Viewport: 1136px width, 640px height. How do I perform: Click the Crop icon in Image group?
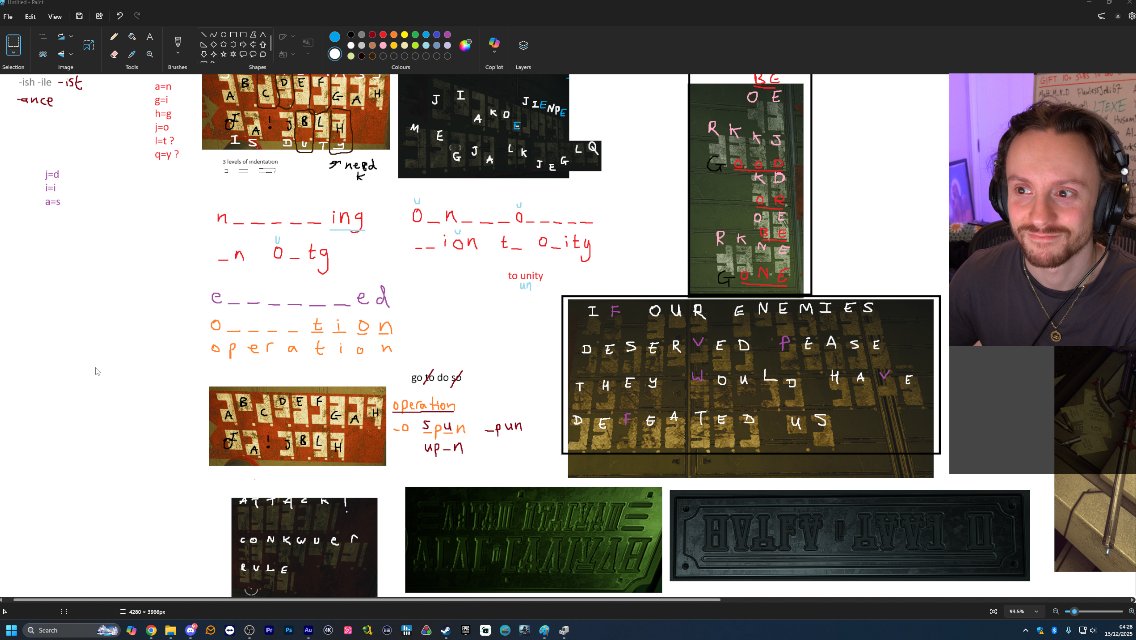tap(43, 37)
